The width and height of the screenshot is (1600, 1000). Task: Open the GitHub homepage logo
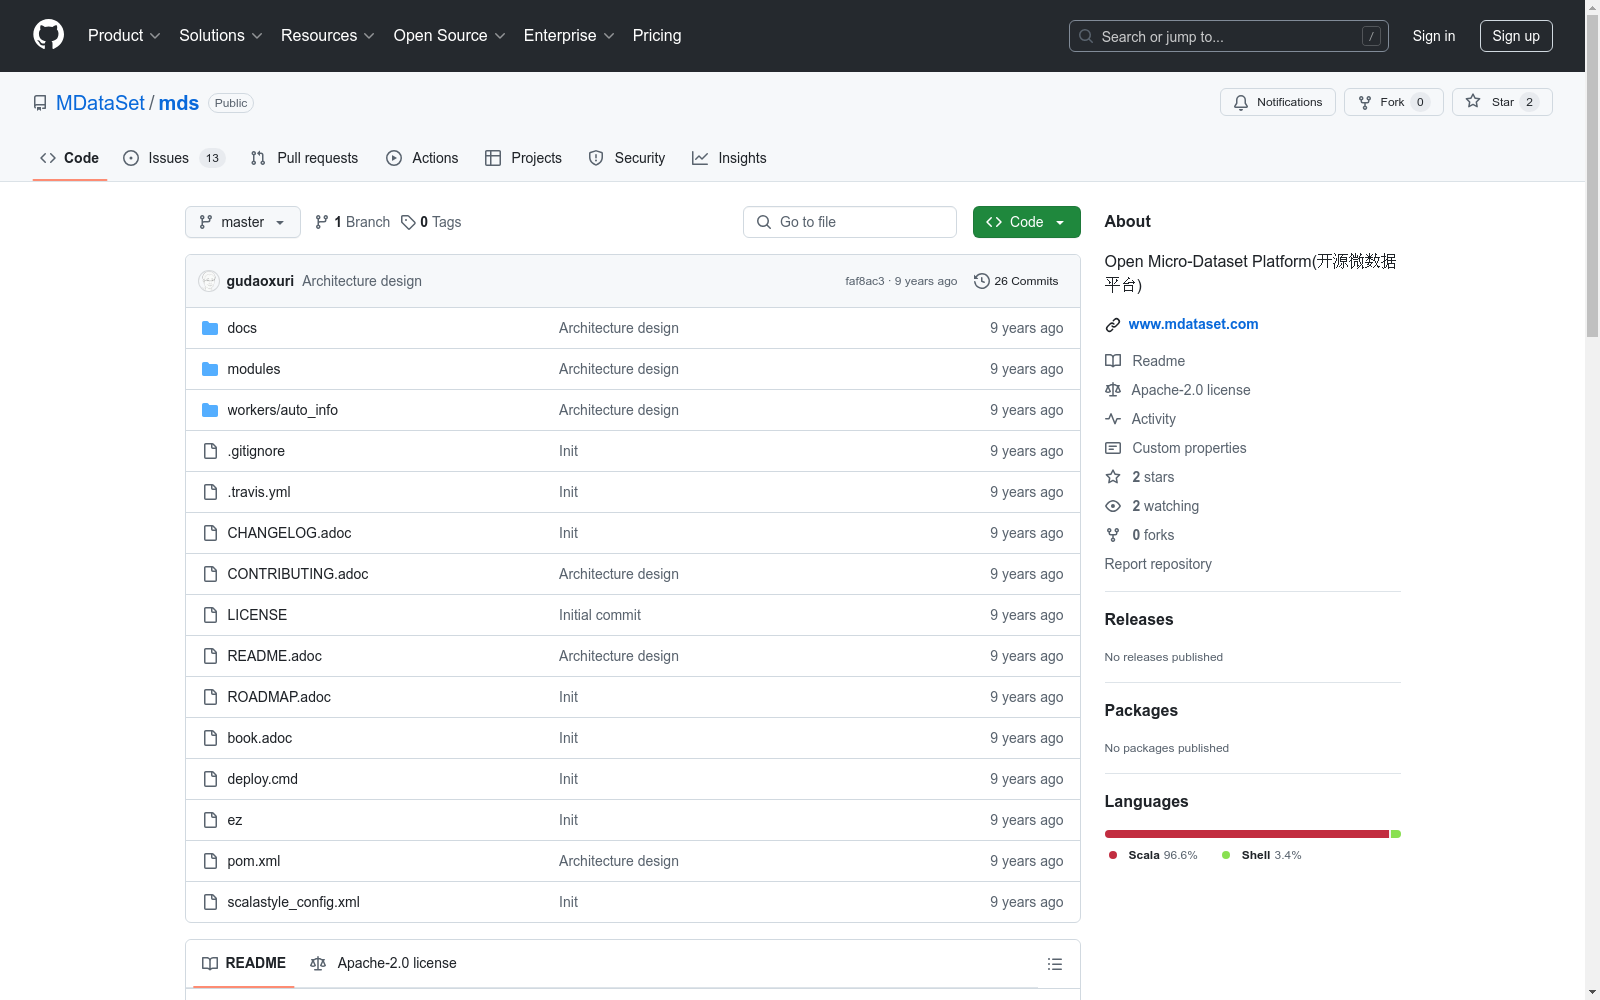point(48,35)
